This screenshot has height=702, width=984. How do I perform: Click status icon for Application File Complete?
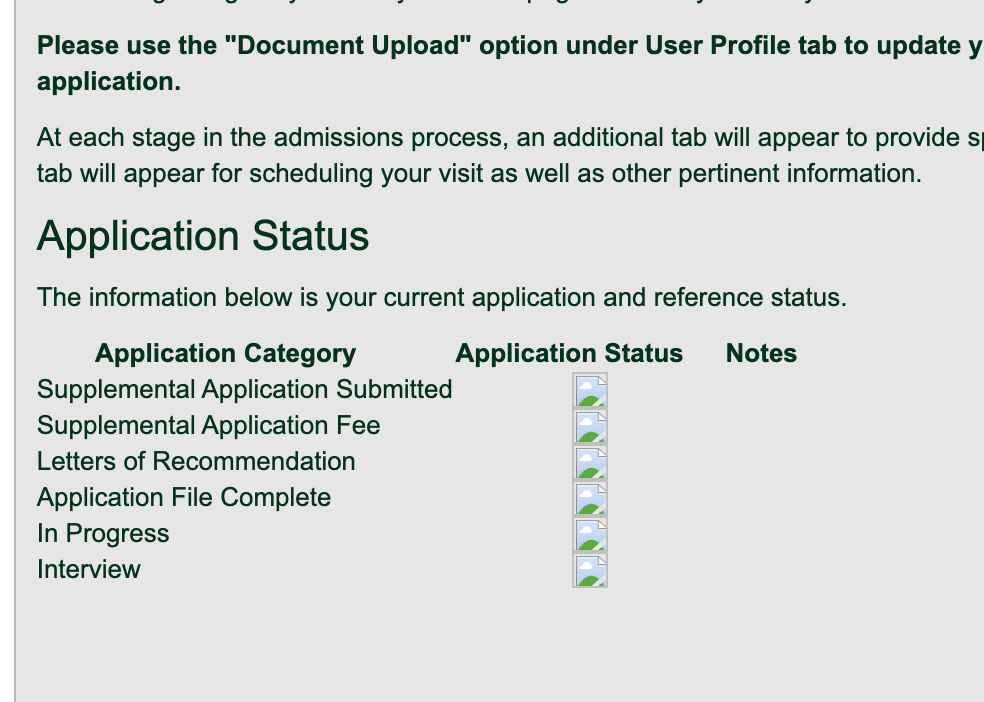coord(590,498)
